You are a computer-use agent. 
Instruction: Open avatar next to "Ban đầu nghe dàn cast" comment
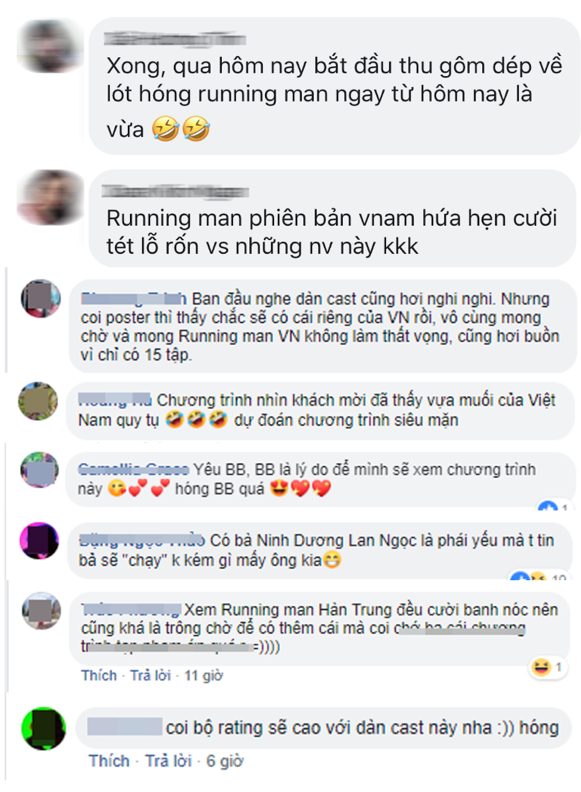point(40,299)
